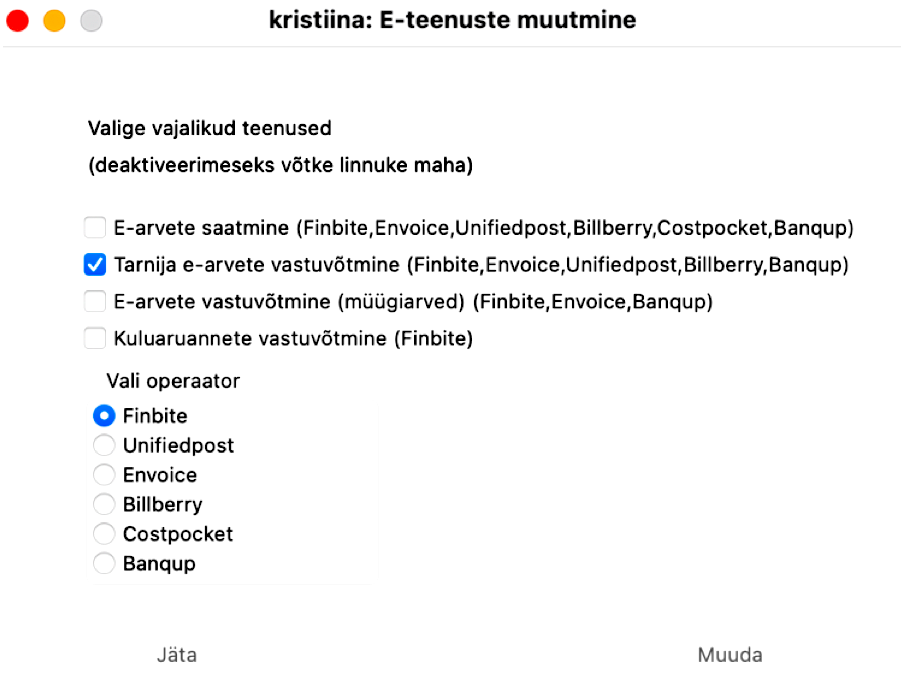Click Kuluaruannete vastuvõtmine (Finbite) label

point(293,338)
